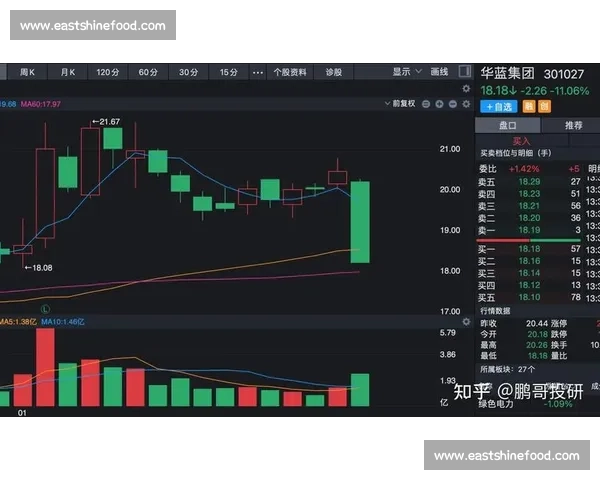Screen dimensions: 600x480
Task: Click the green circled L marker
Action: tap(45, 309)
